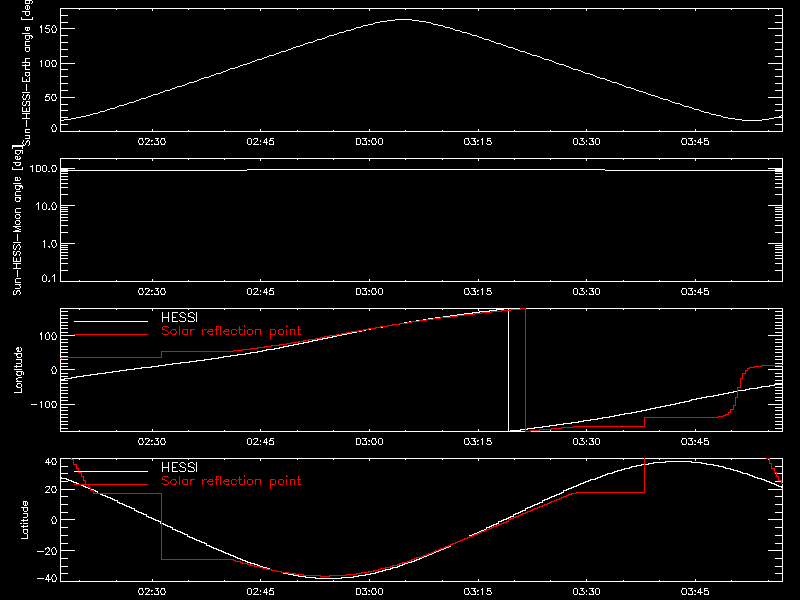Click the 10.0 tick on Moon angle plot
The height and width of the screenshot is (600, 800).
(46, 207)
